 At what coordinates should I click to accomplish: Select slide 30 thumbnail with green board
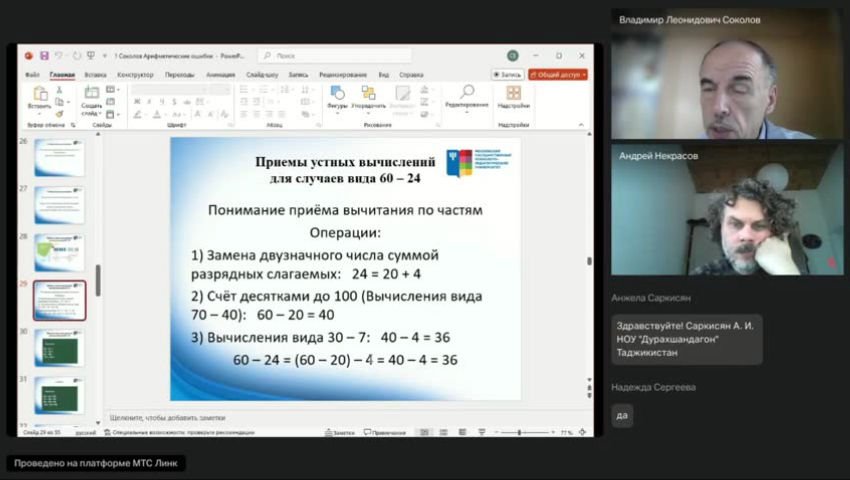(59, 348)
